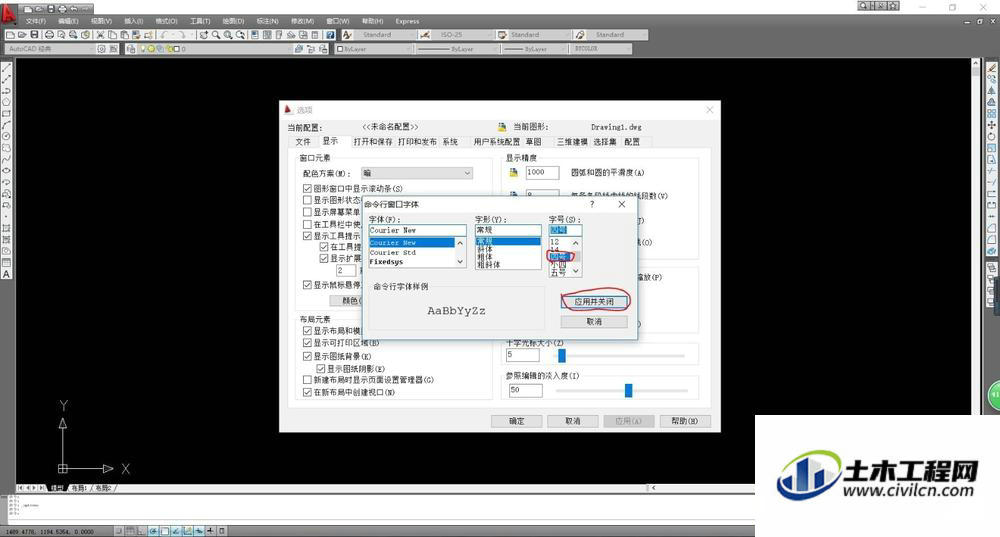Click the 应用并关闭 button
1000x537 pixels.
pos(594,302)
